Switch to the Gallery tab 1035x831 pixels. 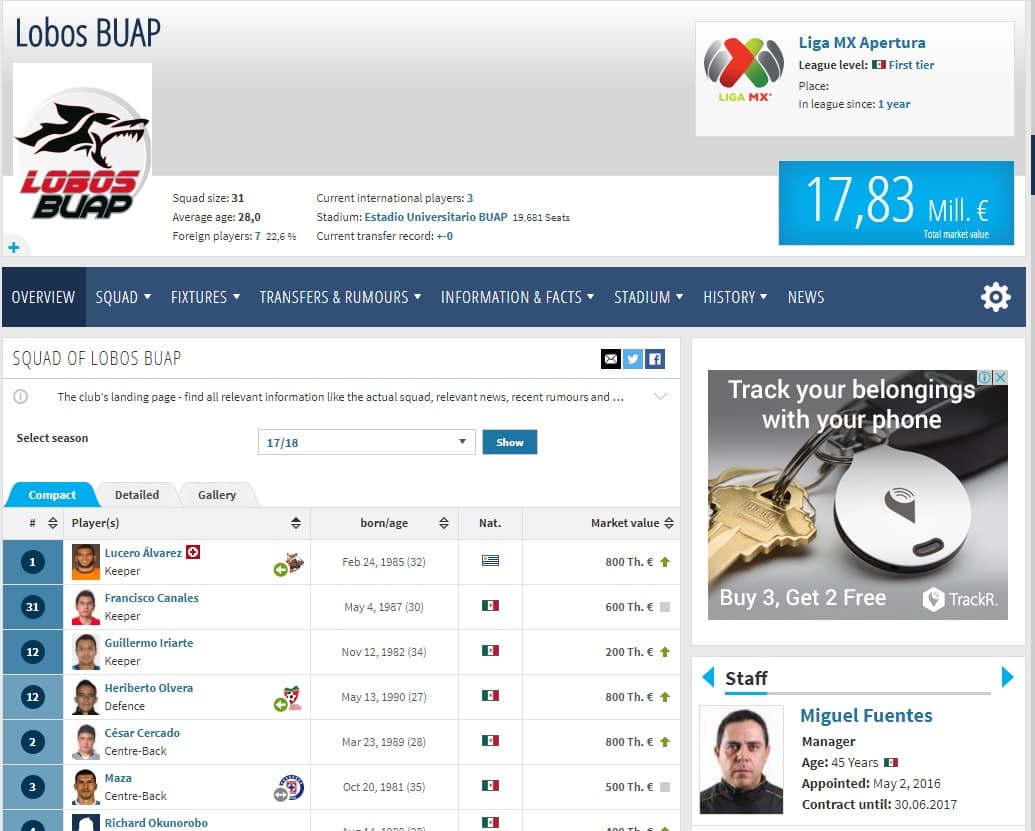[x=217, y=495]
